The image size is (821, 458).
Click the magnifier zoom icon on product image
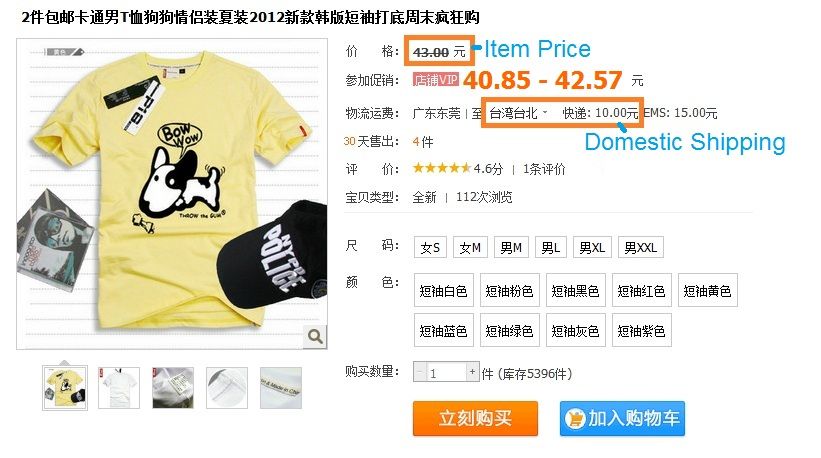tap(315, 336)
